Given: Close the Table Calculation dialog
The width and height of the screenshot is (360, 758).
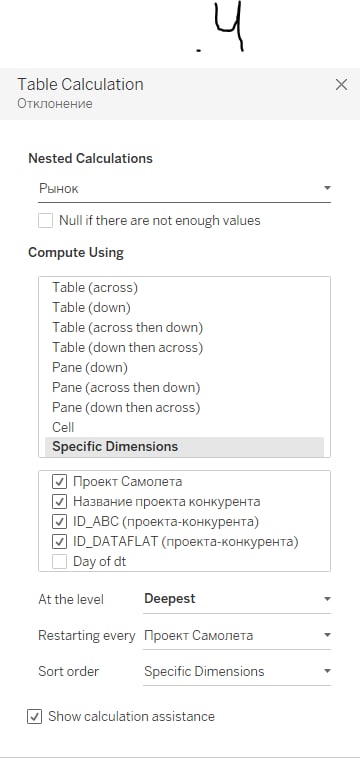Looking at the screenshot, I should tap(341, 85).
